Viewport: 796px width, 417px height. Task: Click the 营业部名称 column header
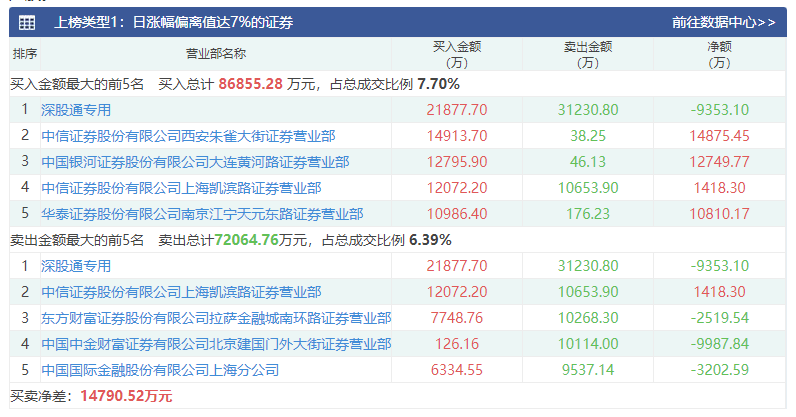tap(216, 53)
